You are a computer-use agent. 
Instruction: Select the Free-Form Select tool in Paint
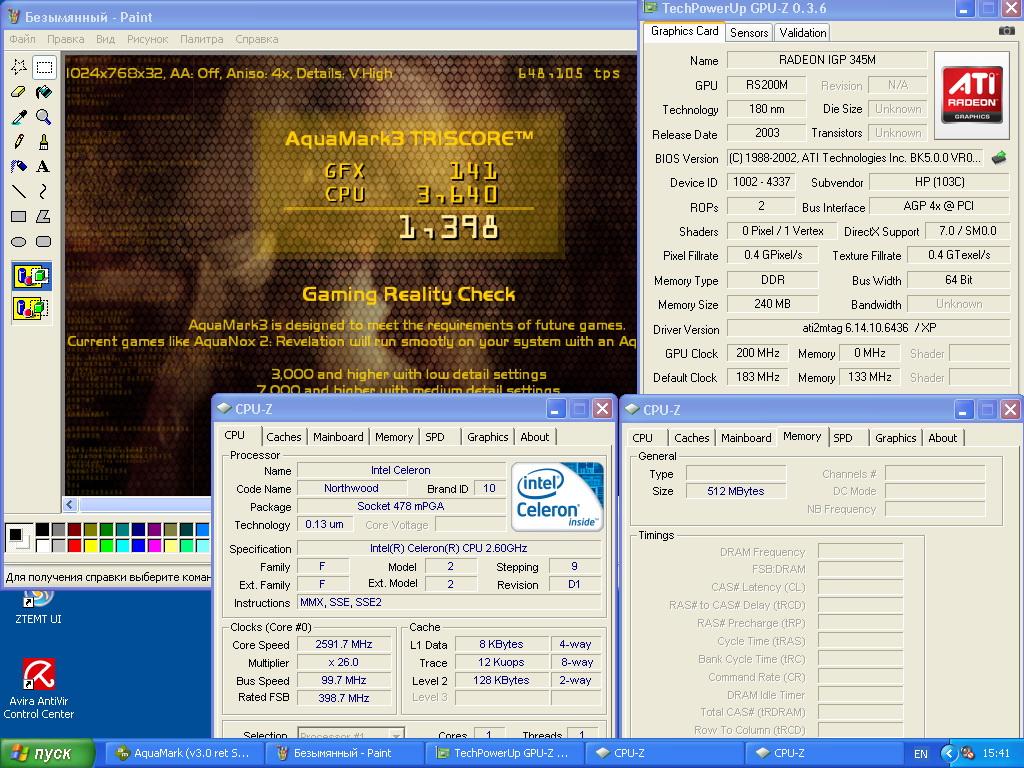(x=18, y=67)
